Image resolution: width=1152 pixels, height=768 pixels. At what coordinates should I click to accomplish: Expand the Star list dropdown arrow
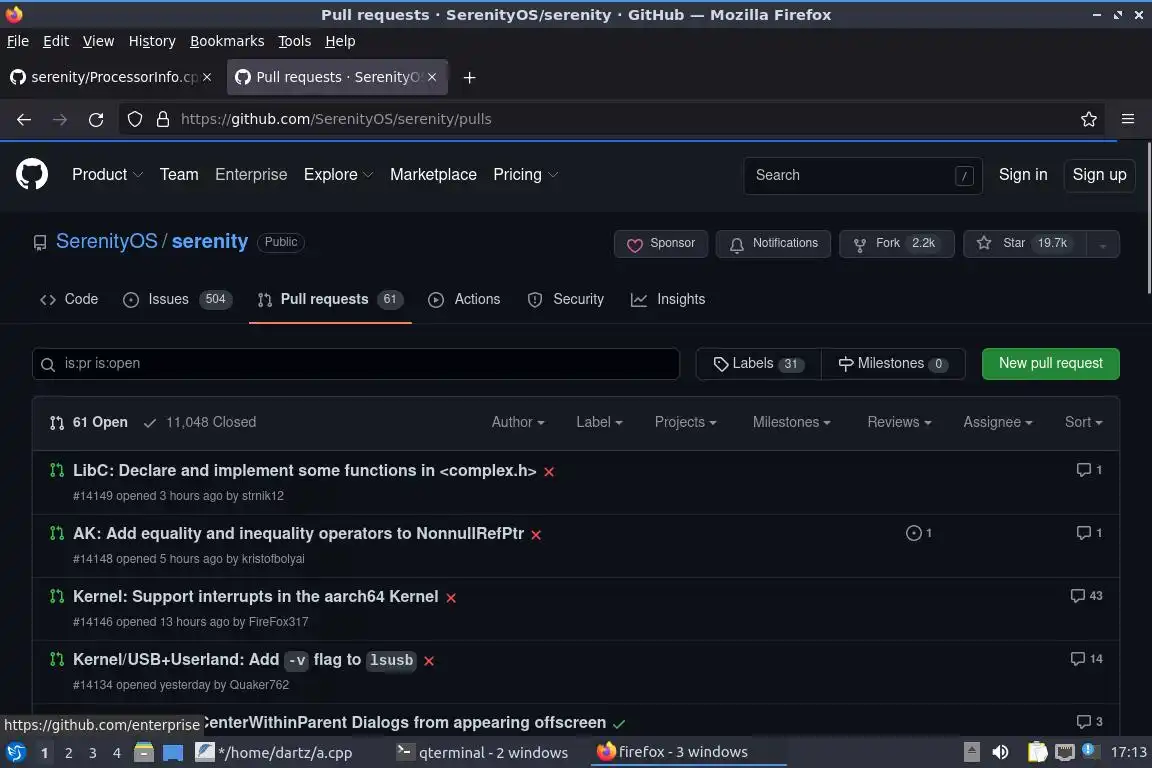click(x=1103, y=244)
